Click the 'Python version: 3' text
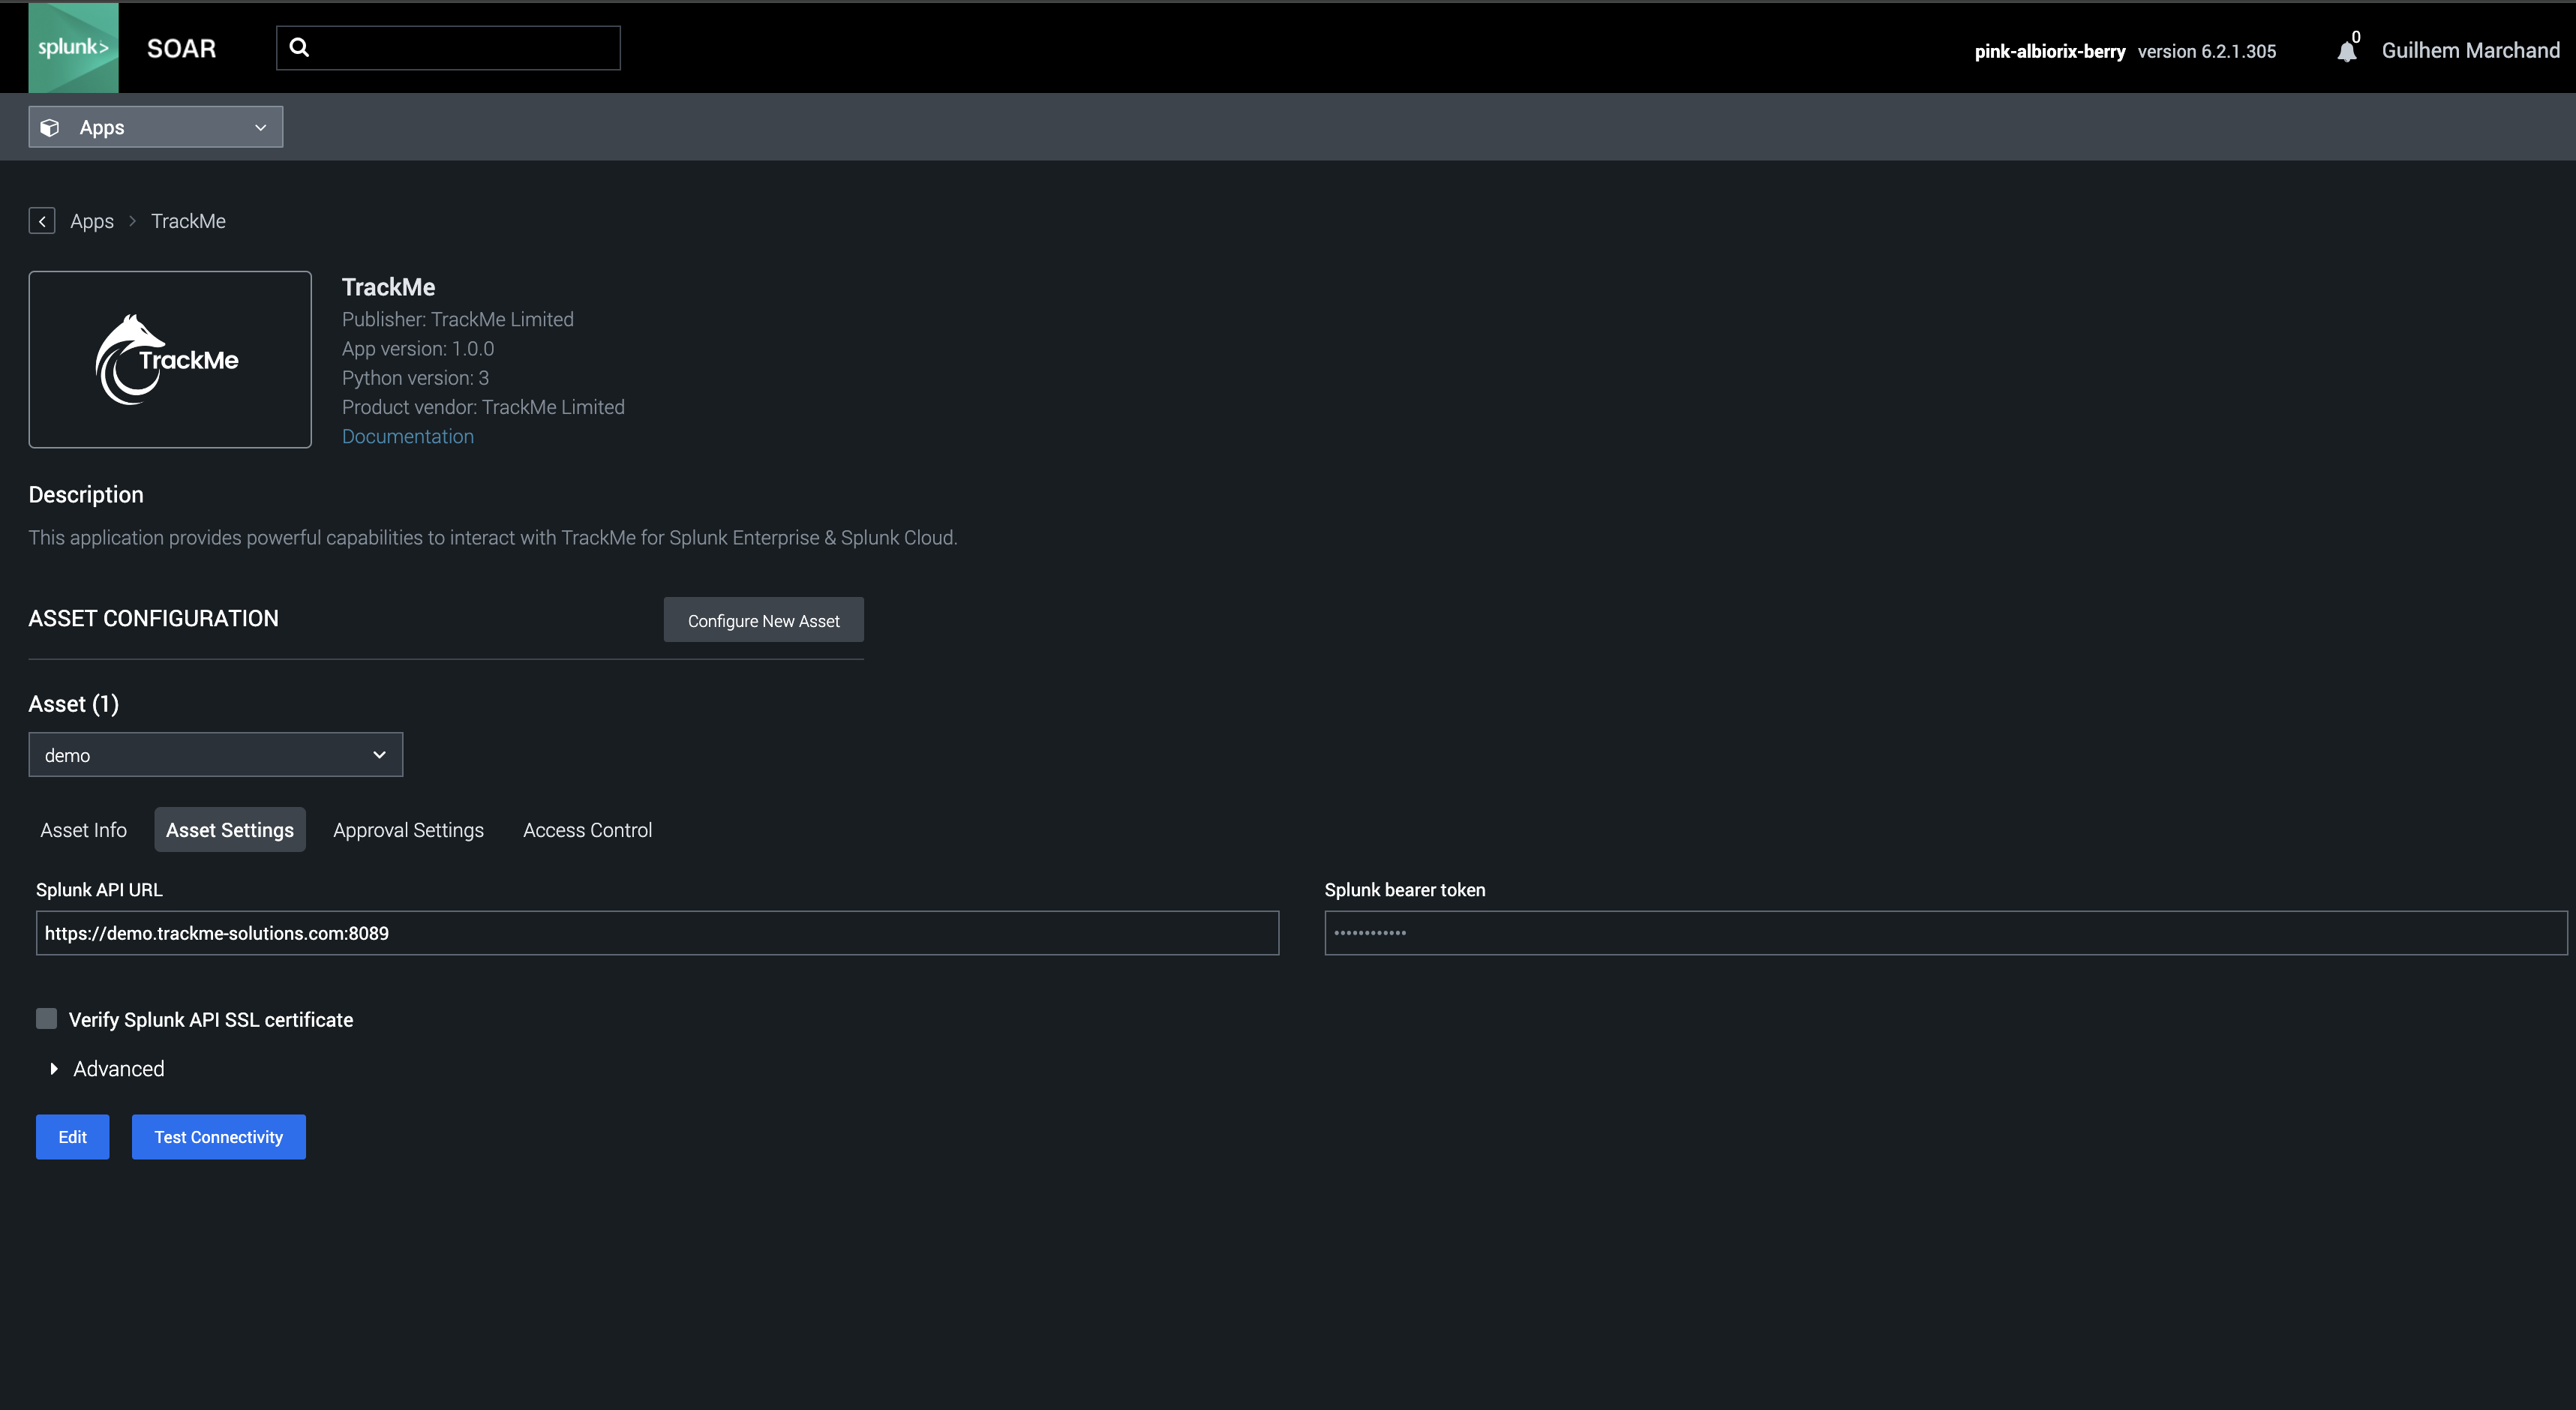 (x=415, y=378)
